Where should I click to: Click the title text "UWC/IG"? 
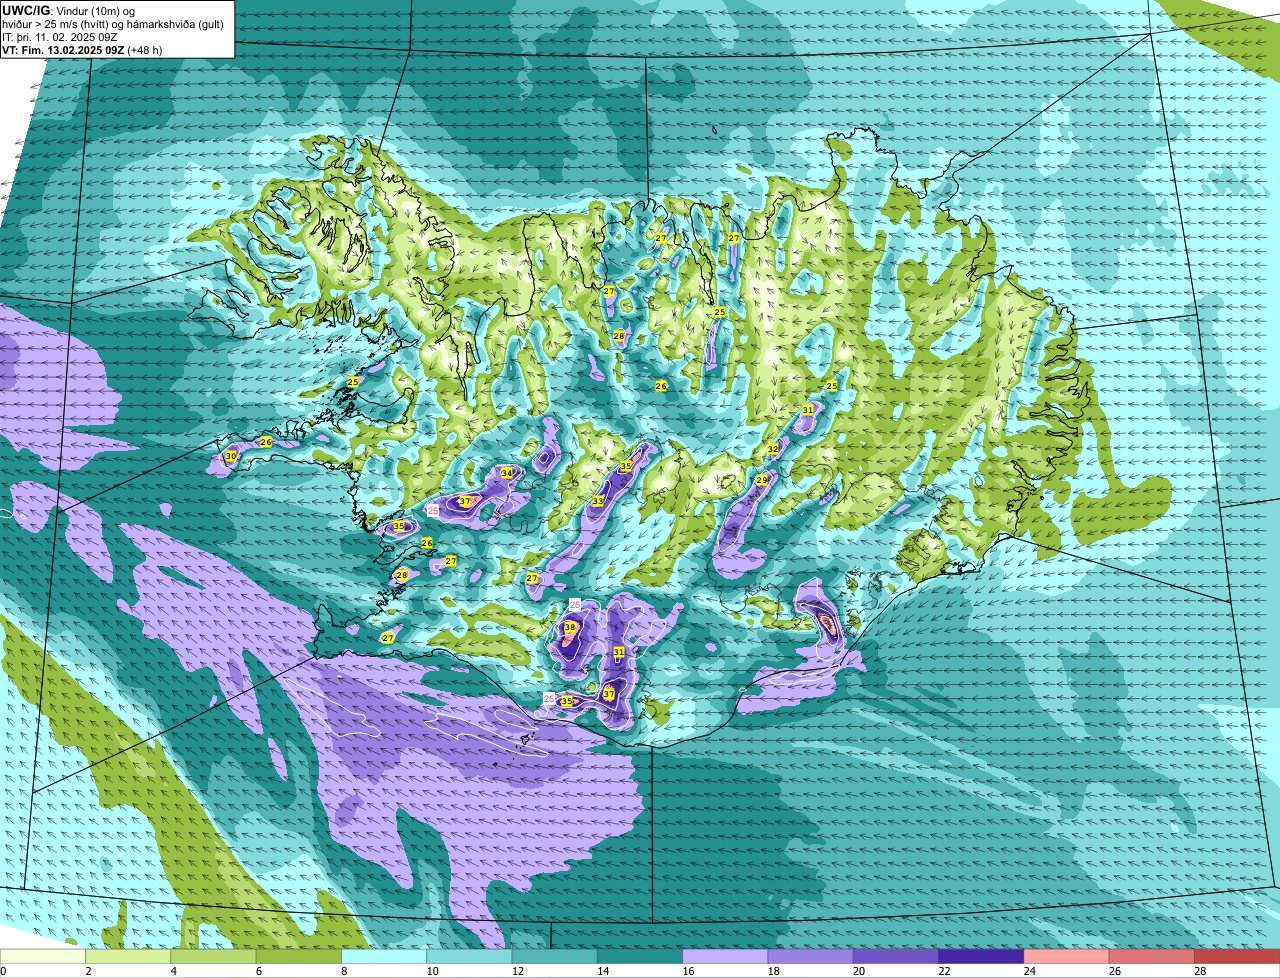[x=26, y=11]
